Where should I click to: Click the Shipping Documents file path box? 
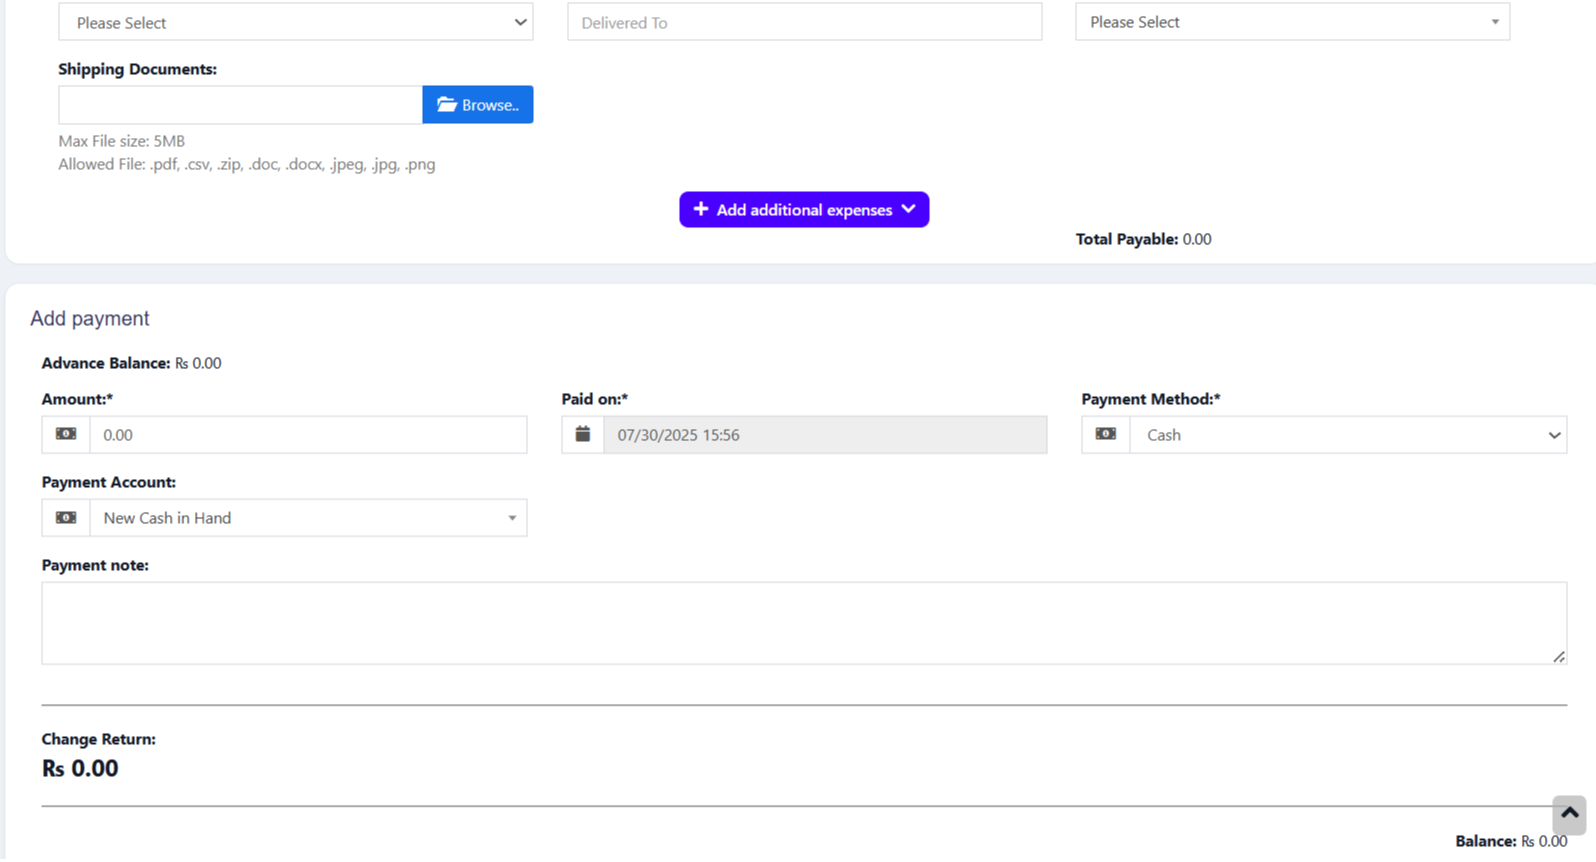click(240, 105)
